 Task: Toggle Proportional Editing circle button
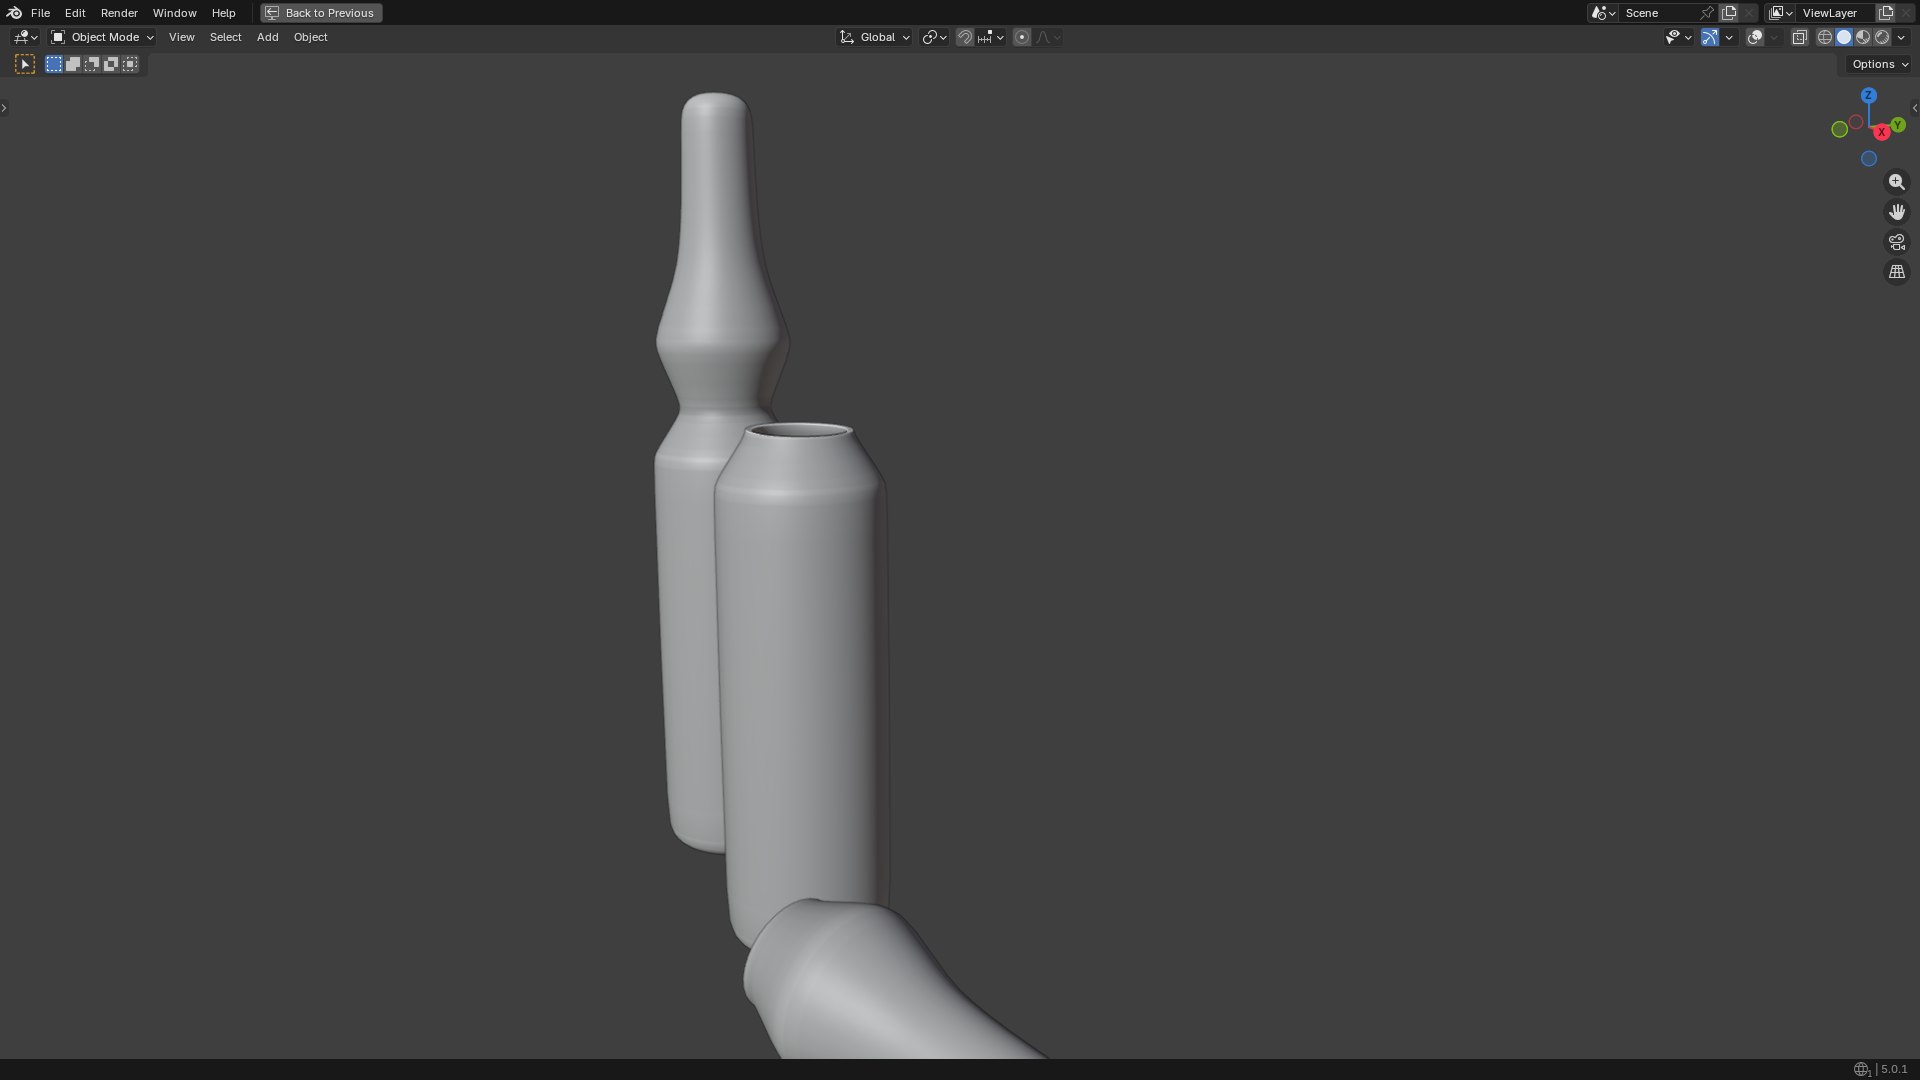1021,37
